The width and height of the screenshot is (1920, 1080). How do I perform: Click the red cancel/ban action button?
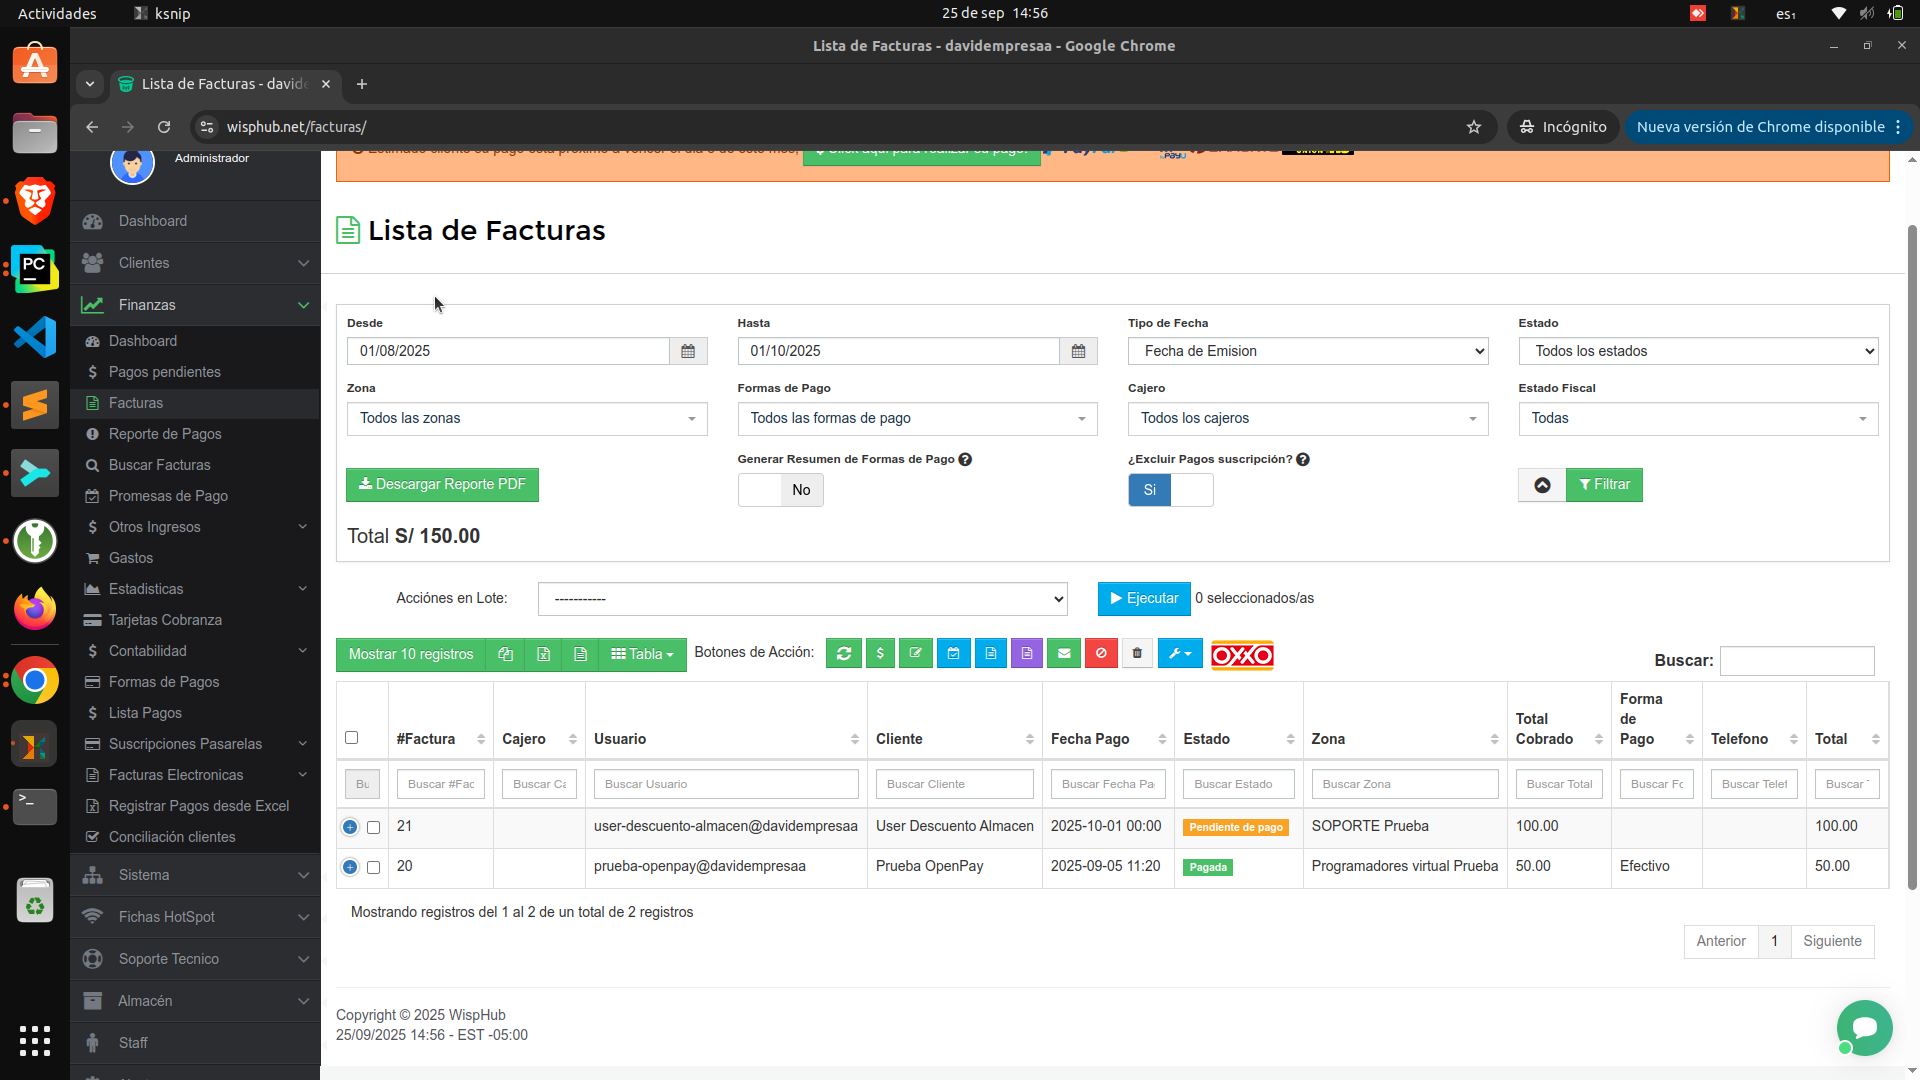click(x=1101, y=654)
